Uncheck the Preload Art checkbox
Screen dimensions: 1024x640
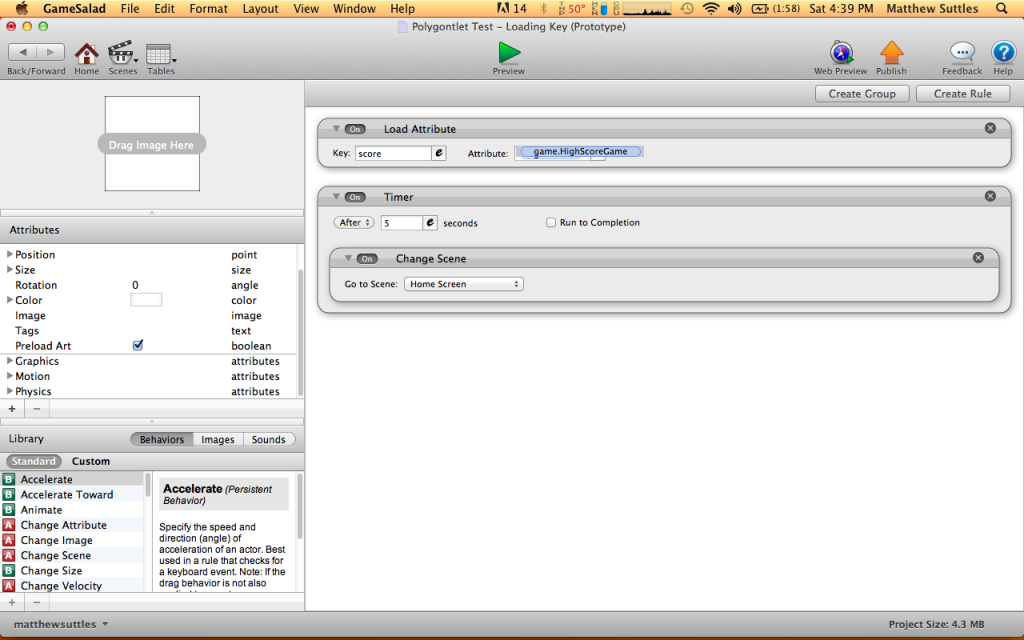[138, 346]
